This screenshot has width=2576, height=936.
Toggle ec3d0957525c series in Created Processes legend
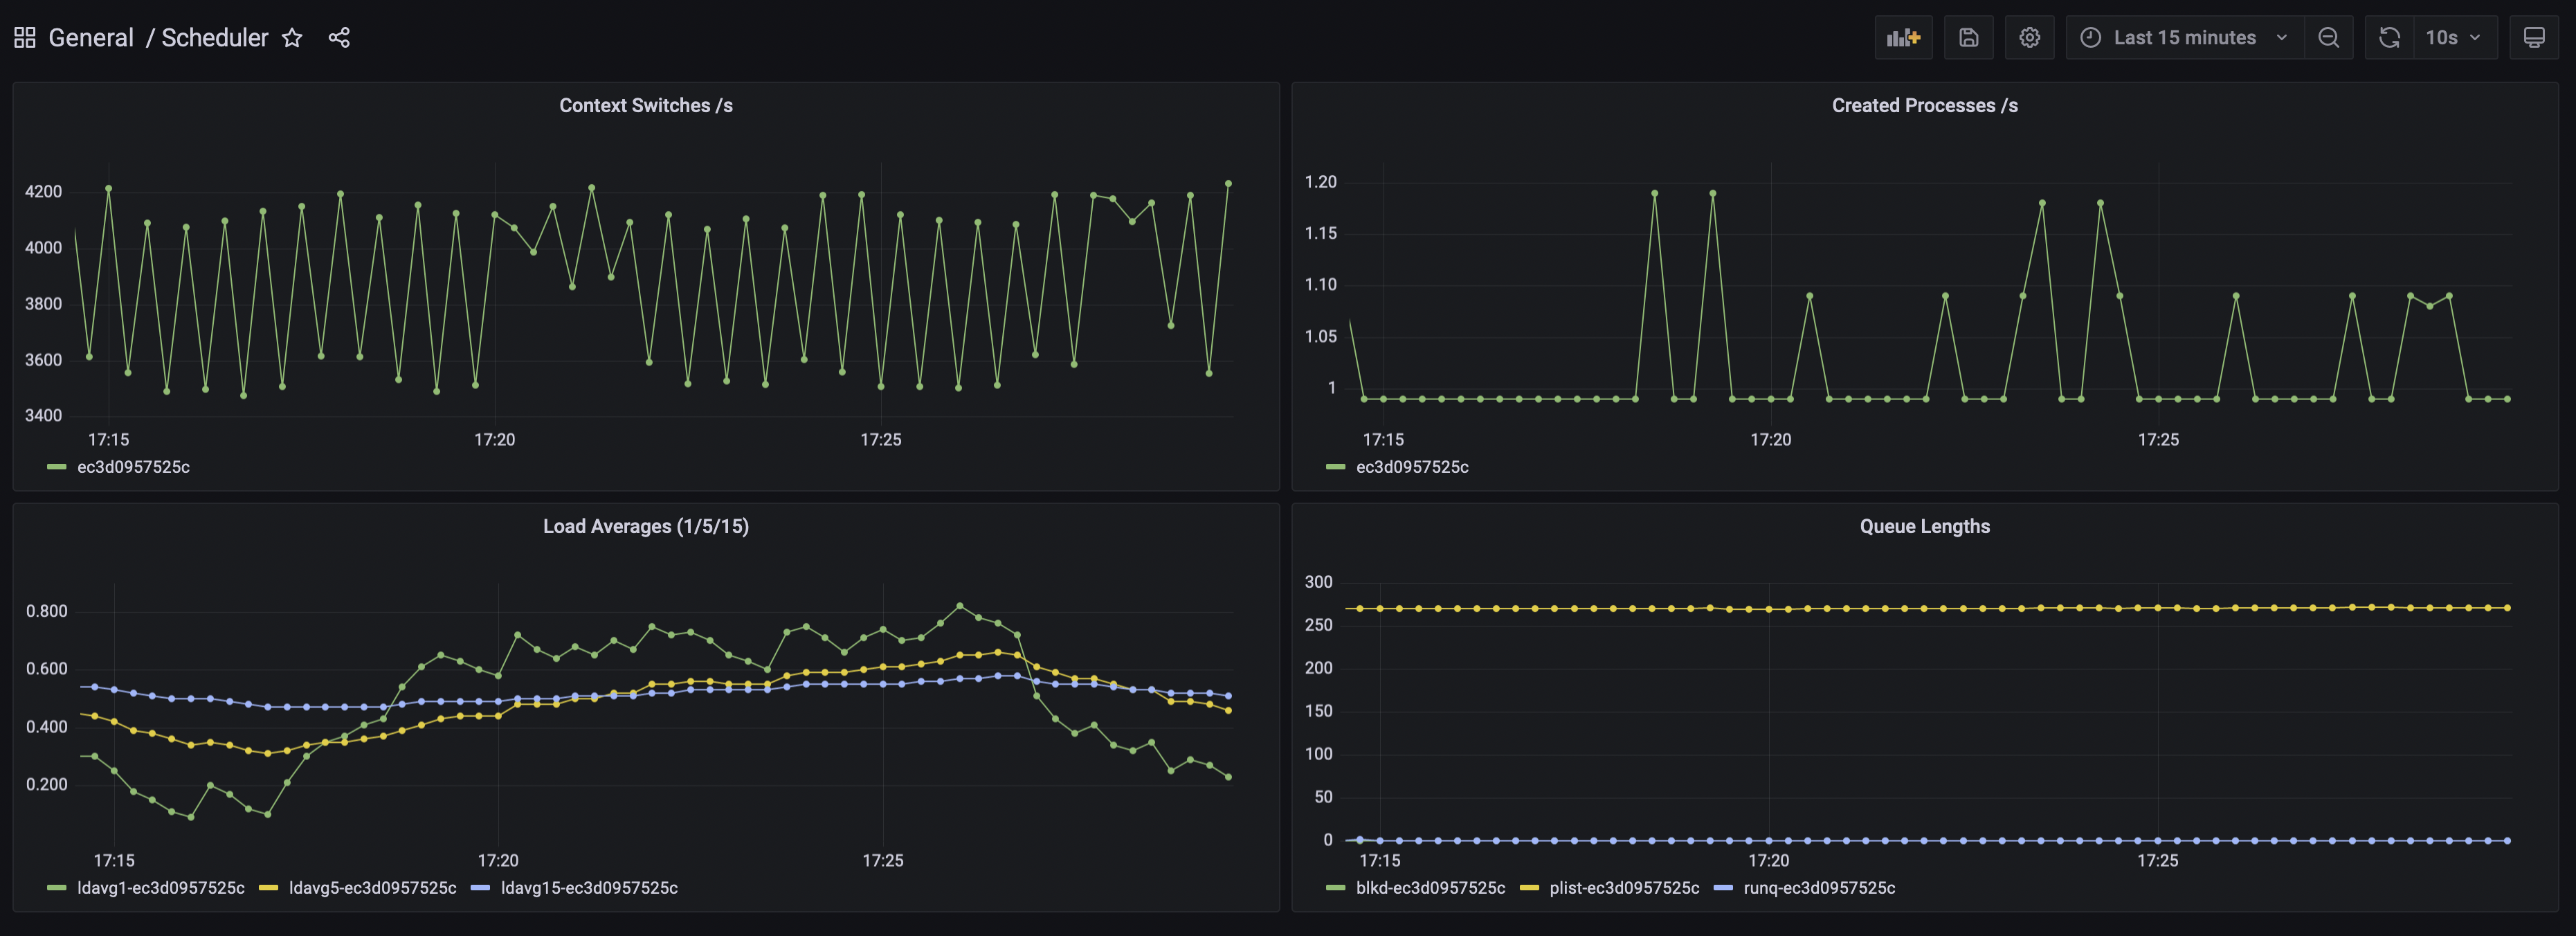click(1412, 467)
